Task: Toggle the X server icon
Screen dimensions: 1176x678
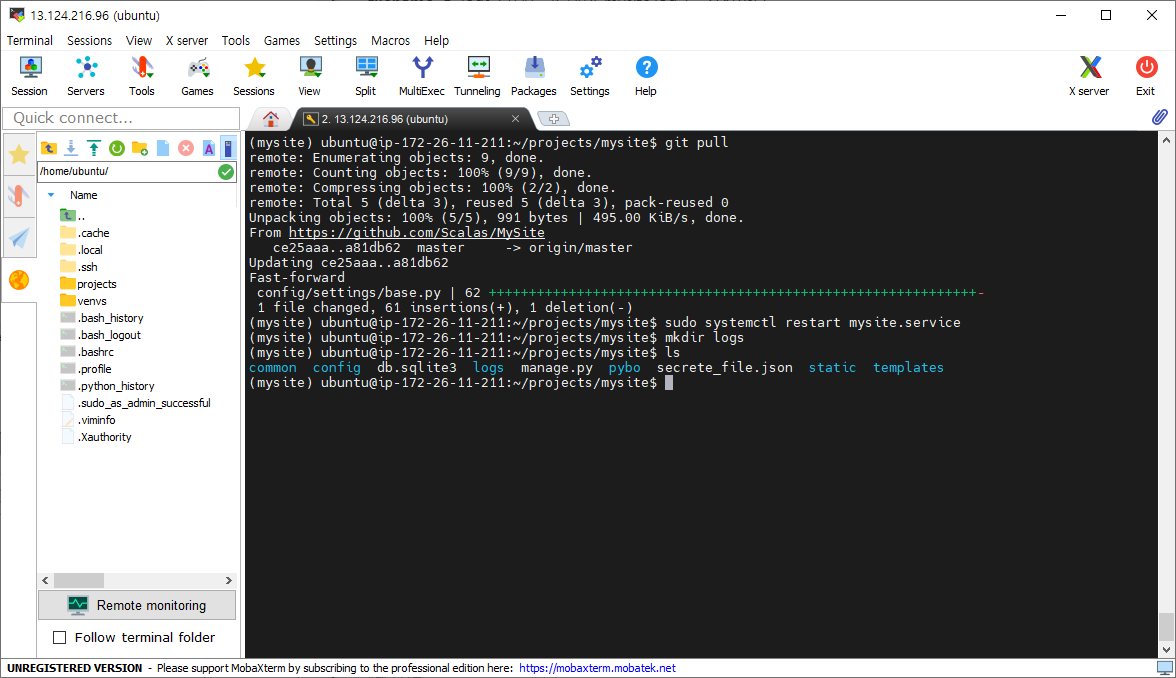Action: [1089, 76]
